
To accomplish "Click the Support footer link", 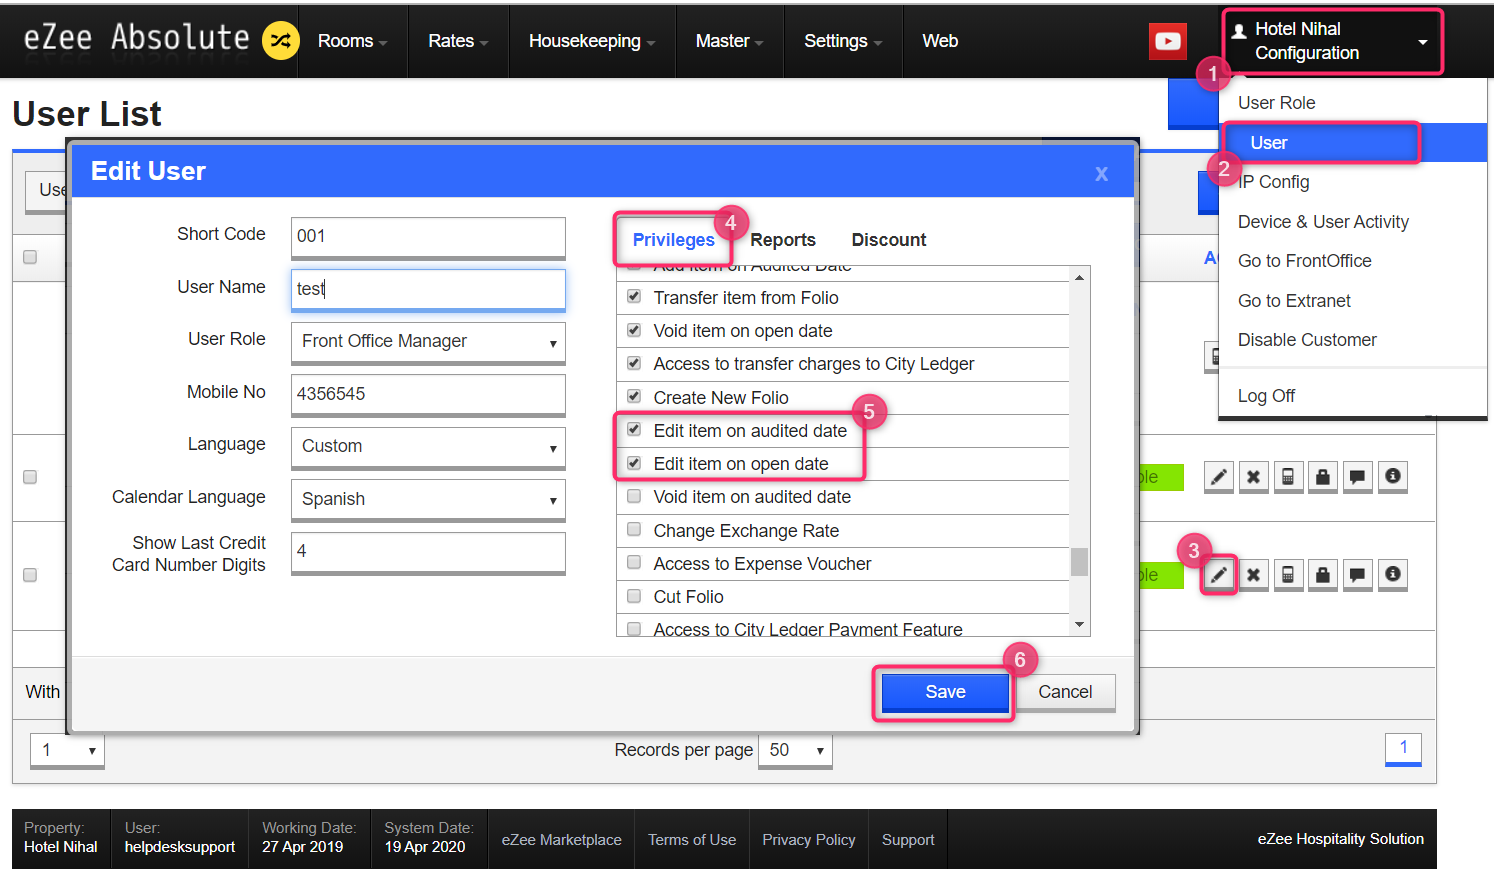I will coord(908,840).
